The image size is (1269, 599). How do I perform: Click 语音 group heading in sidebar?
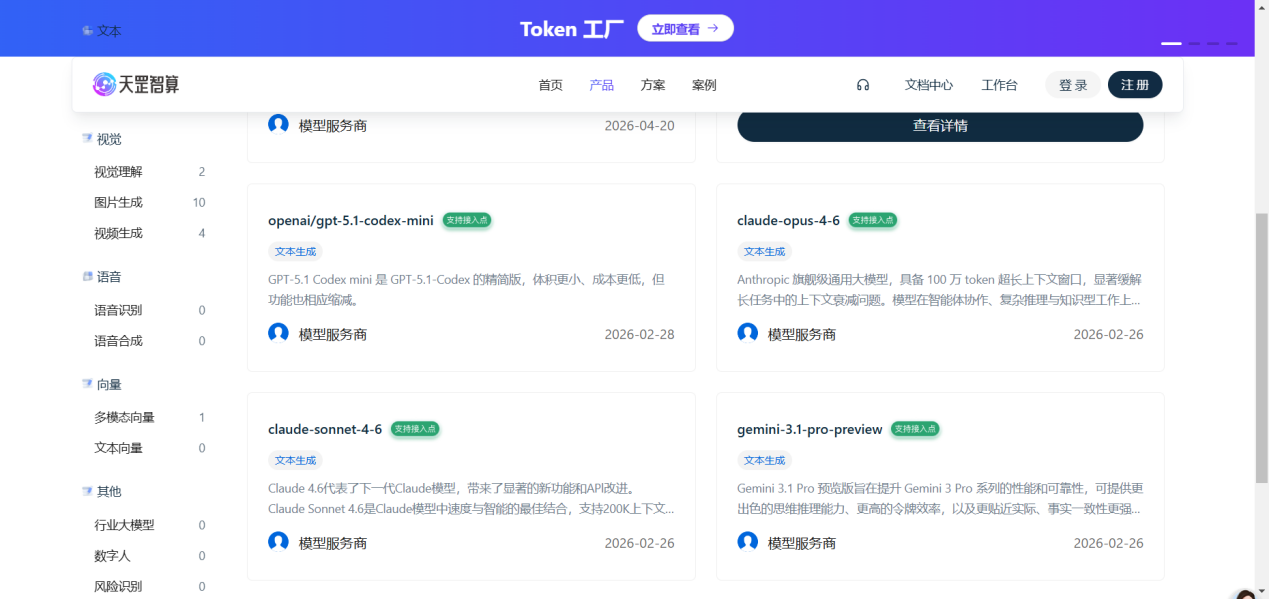[109, 277]
